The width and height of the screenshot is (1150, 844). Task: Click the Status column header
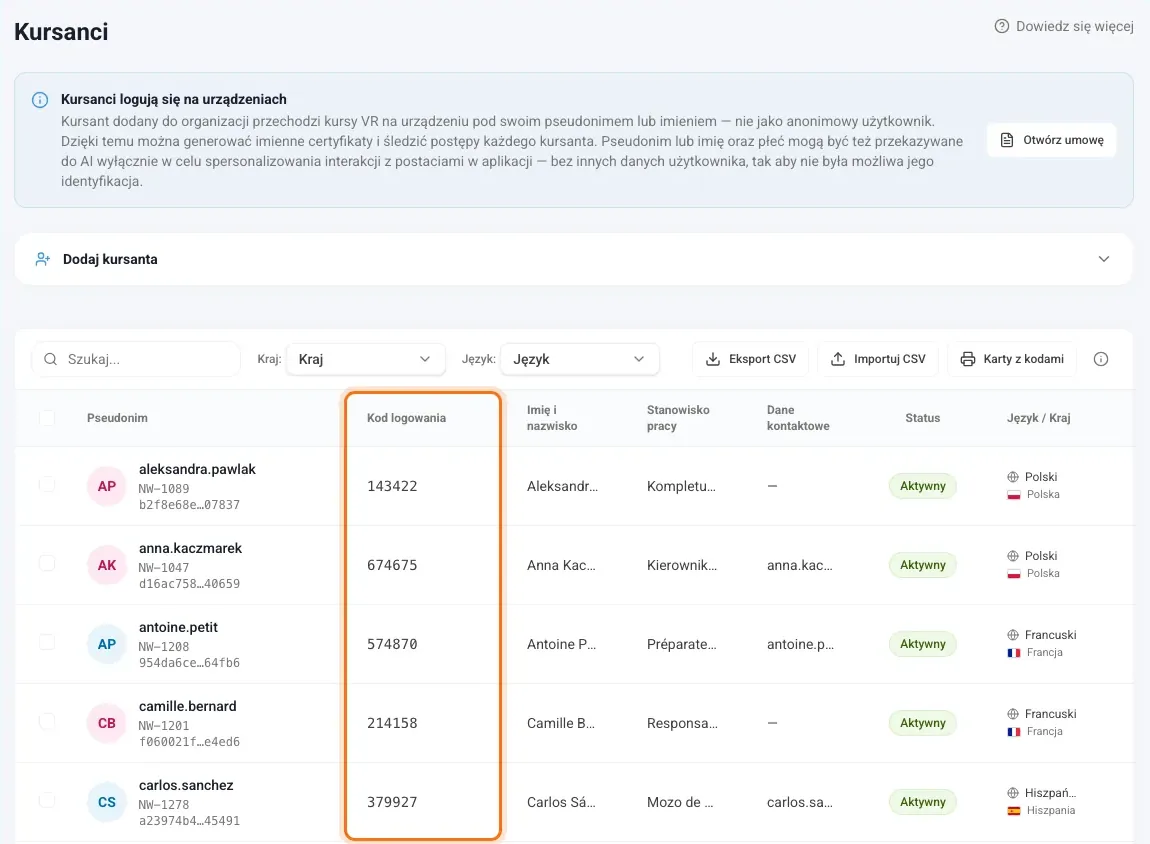point(922,418)
